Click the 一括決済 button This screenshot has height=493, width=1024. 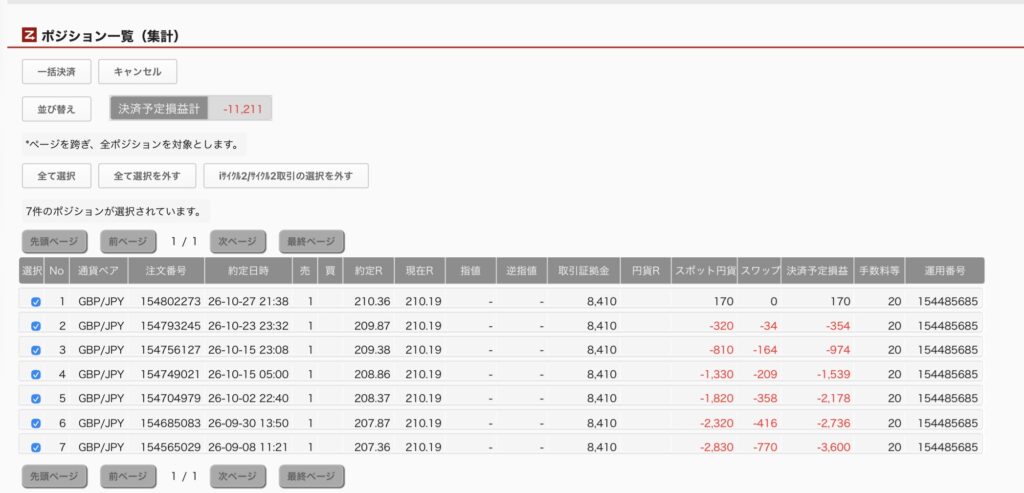56,72
